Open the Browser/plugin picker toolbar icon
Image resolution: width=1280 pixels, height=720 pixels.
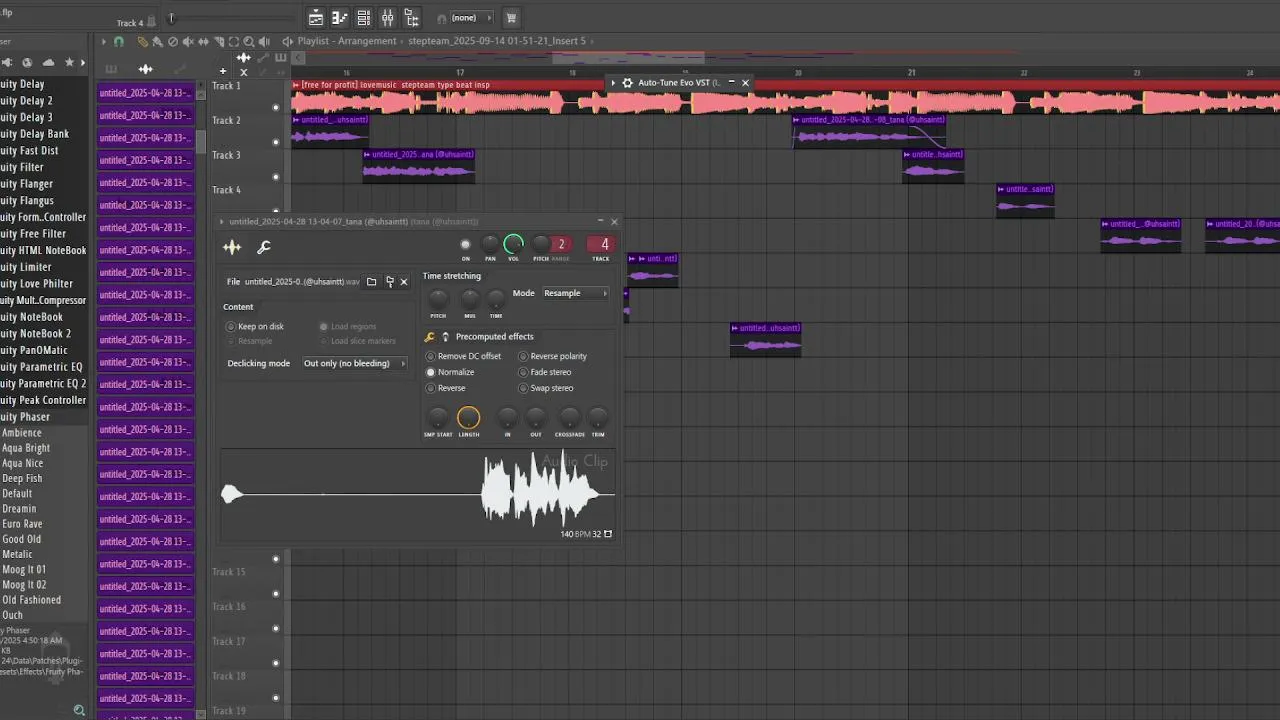(x=411, y=18)
